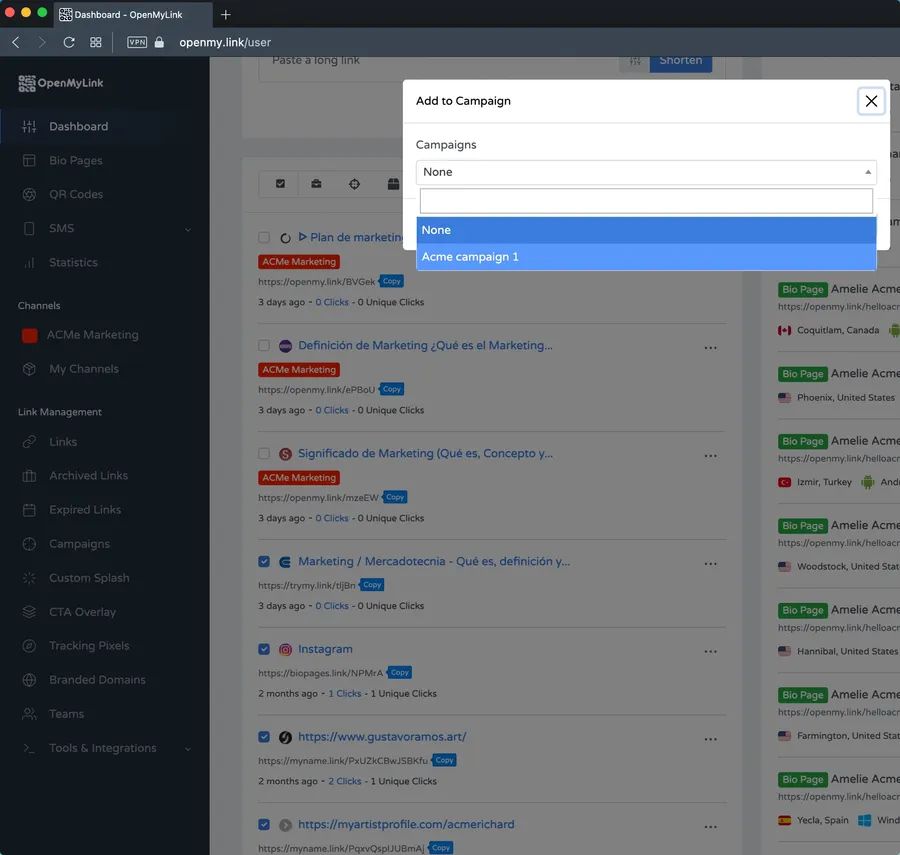The height and width of the screenshot is (855, 900).
Task: Uncheck the Marketing / Mercadotecnia link
Action: click(x=264, y=561)
